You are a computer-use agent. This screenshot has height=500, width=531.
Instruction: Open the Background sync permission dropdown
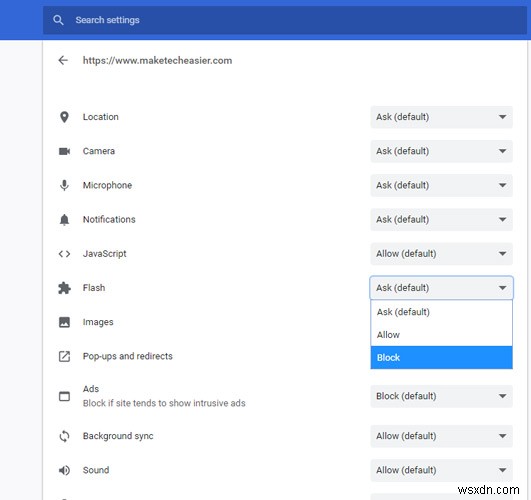[441, 436]
